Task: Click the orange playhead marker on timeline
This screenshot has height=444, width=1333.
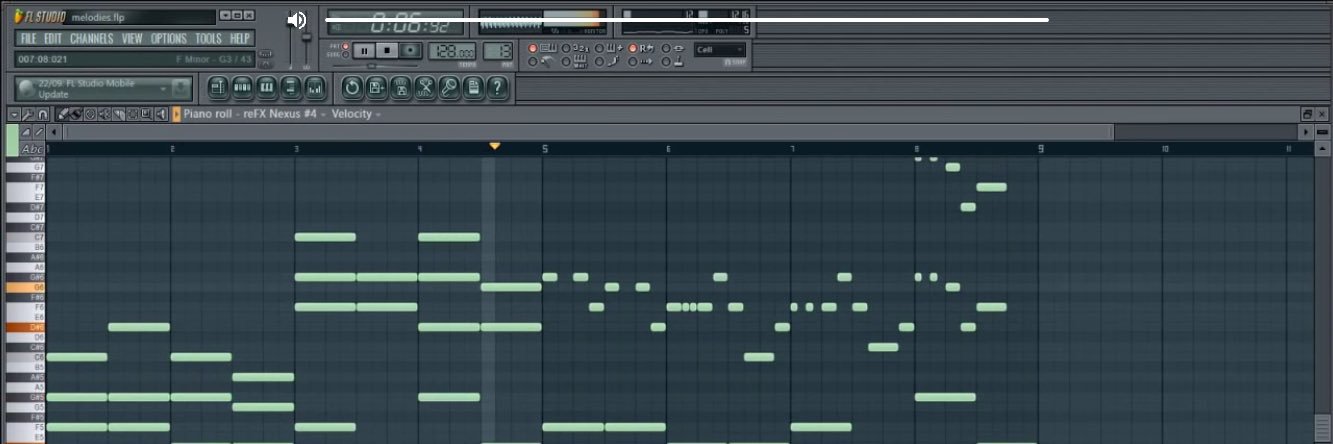Action: [x=494, y=146]
